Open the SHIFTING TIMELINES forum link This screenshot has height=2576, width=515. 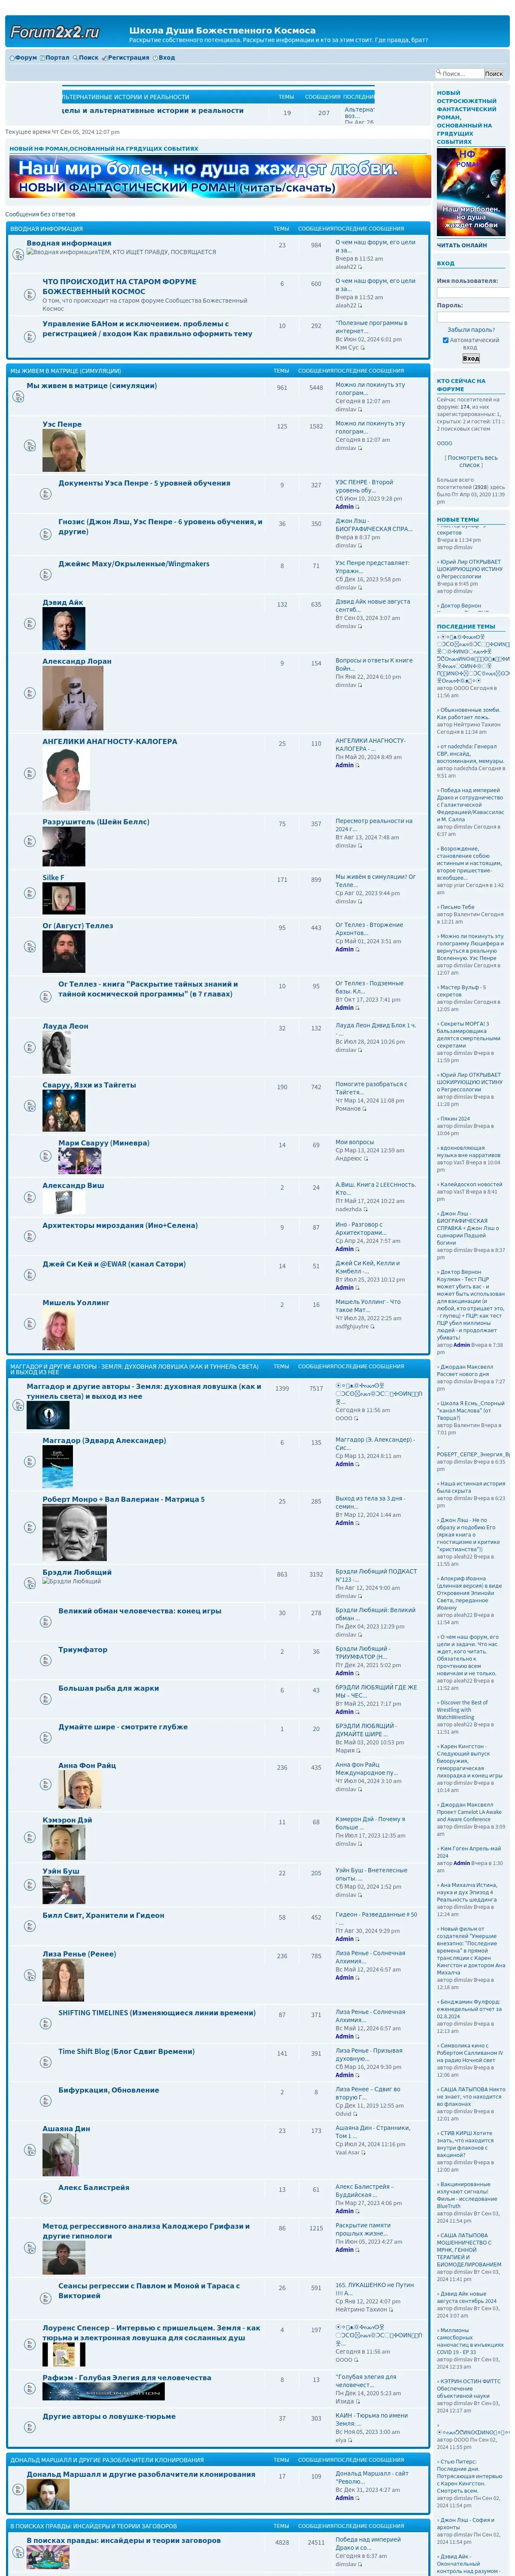click(157, 2013)
